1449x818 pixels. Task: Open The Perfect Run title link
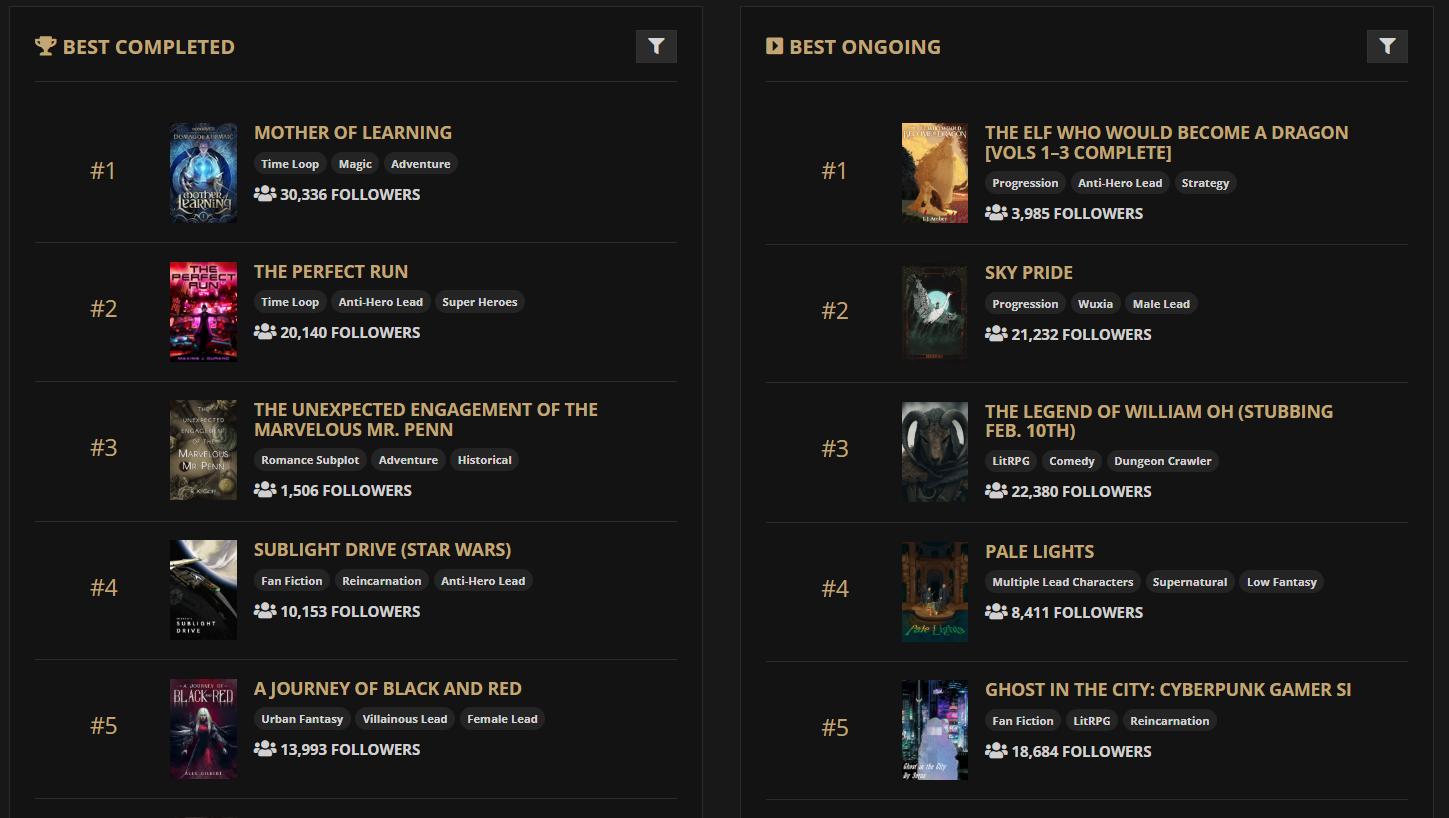point(331,271)
